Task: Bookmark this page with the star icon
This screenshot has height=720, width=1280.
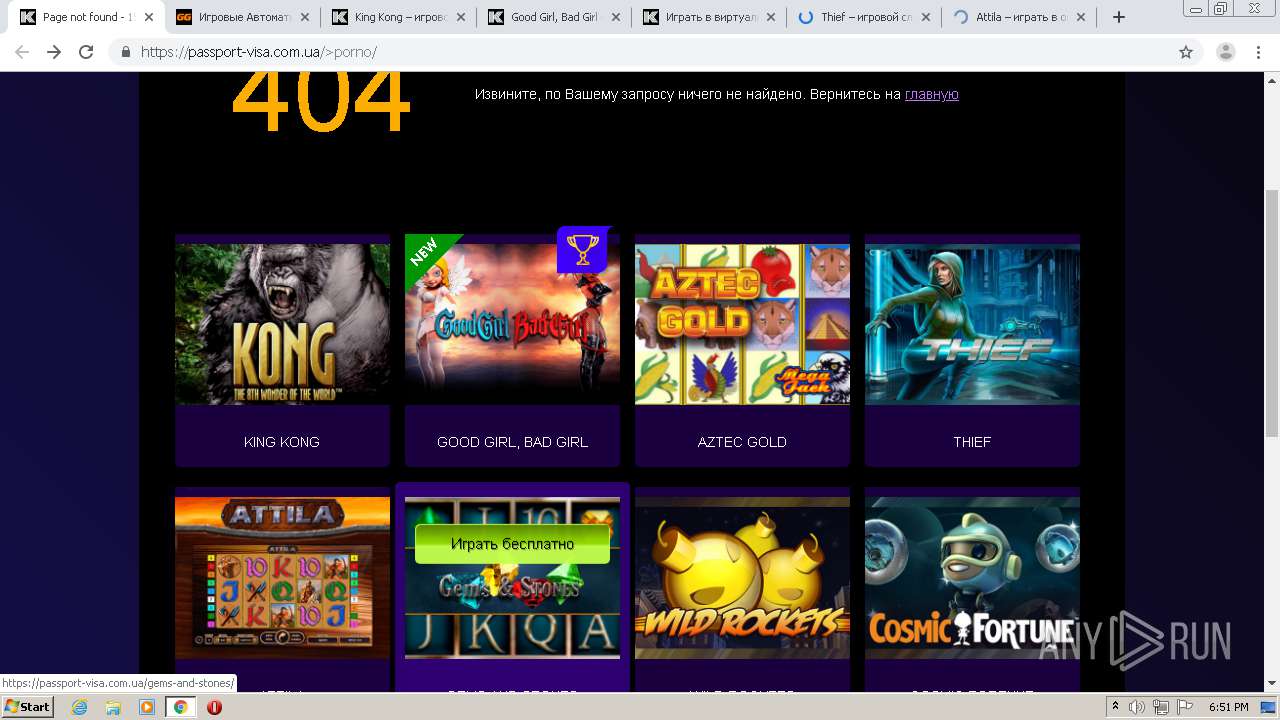Action: click(1186, 52)
